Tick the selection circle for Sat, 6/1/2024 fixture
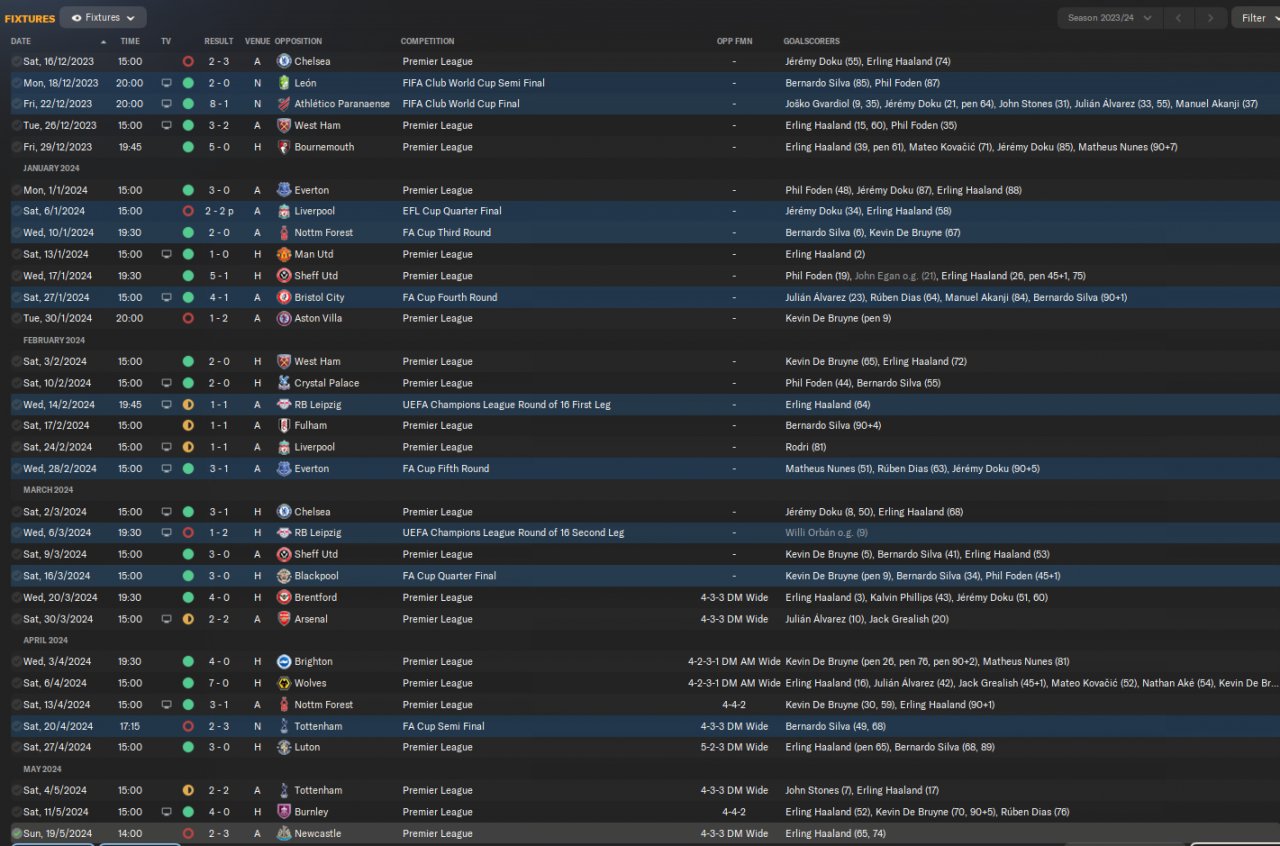The image size is (1280, 846). click(x=16, y=211)
